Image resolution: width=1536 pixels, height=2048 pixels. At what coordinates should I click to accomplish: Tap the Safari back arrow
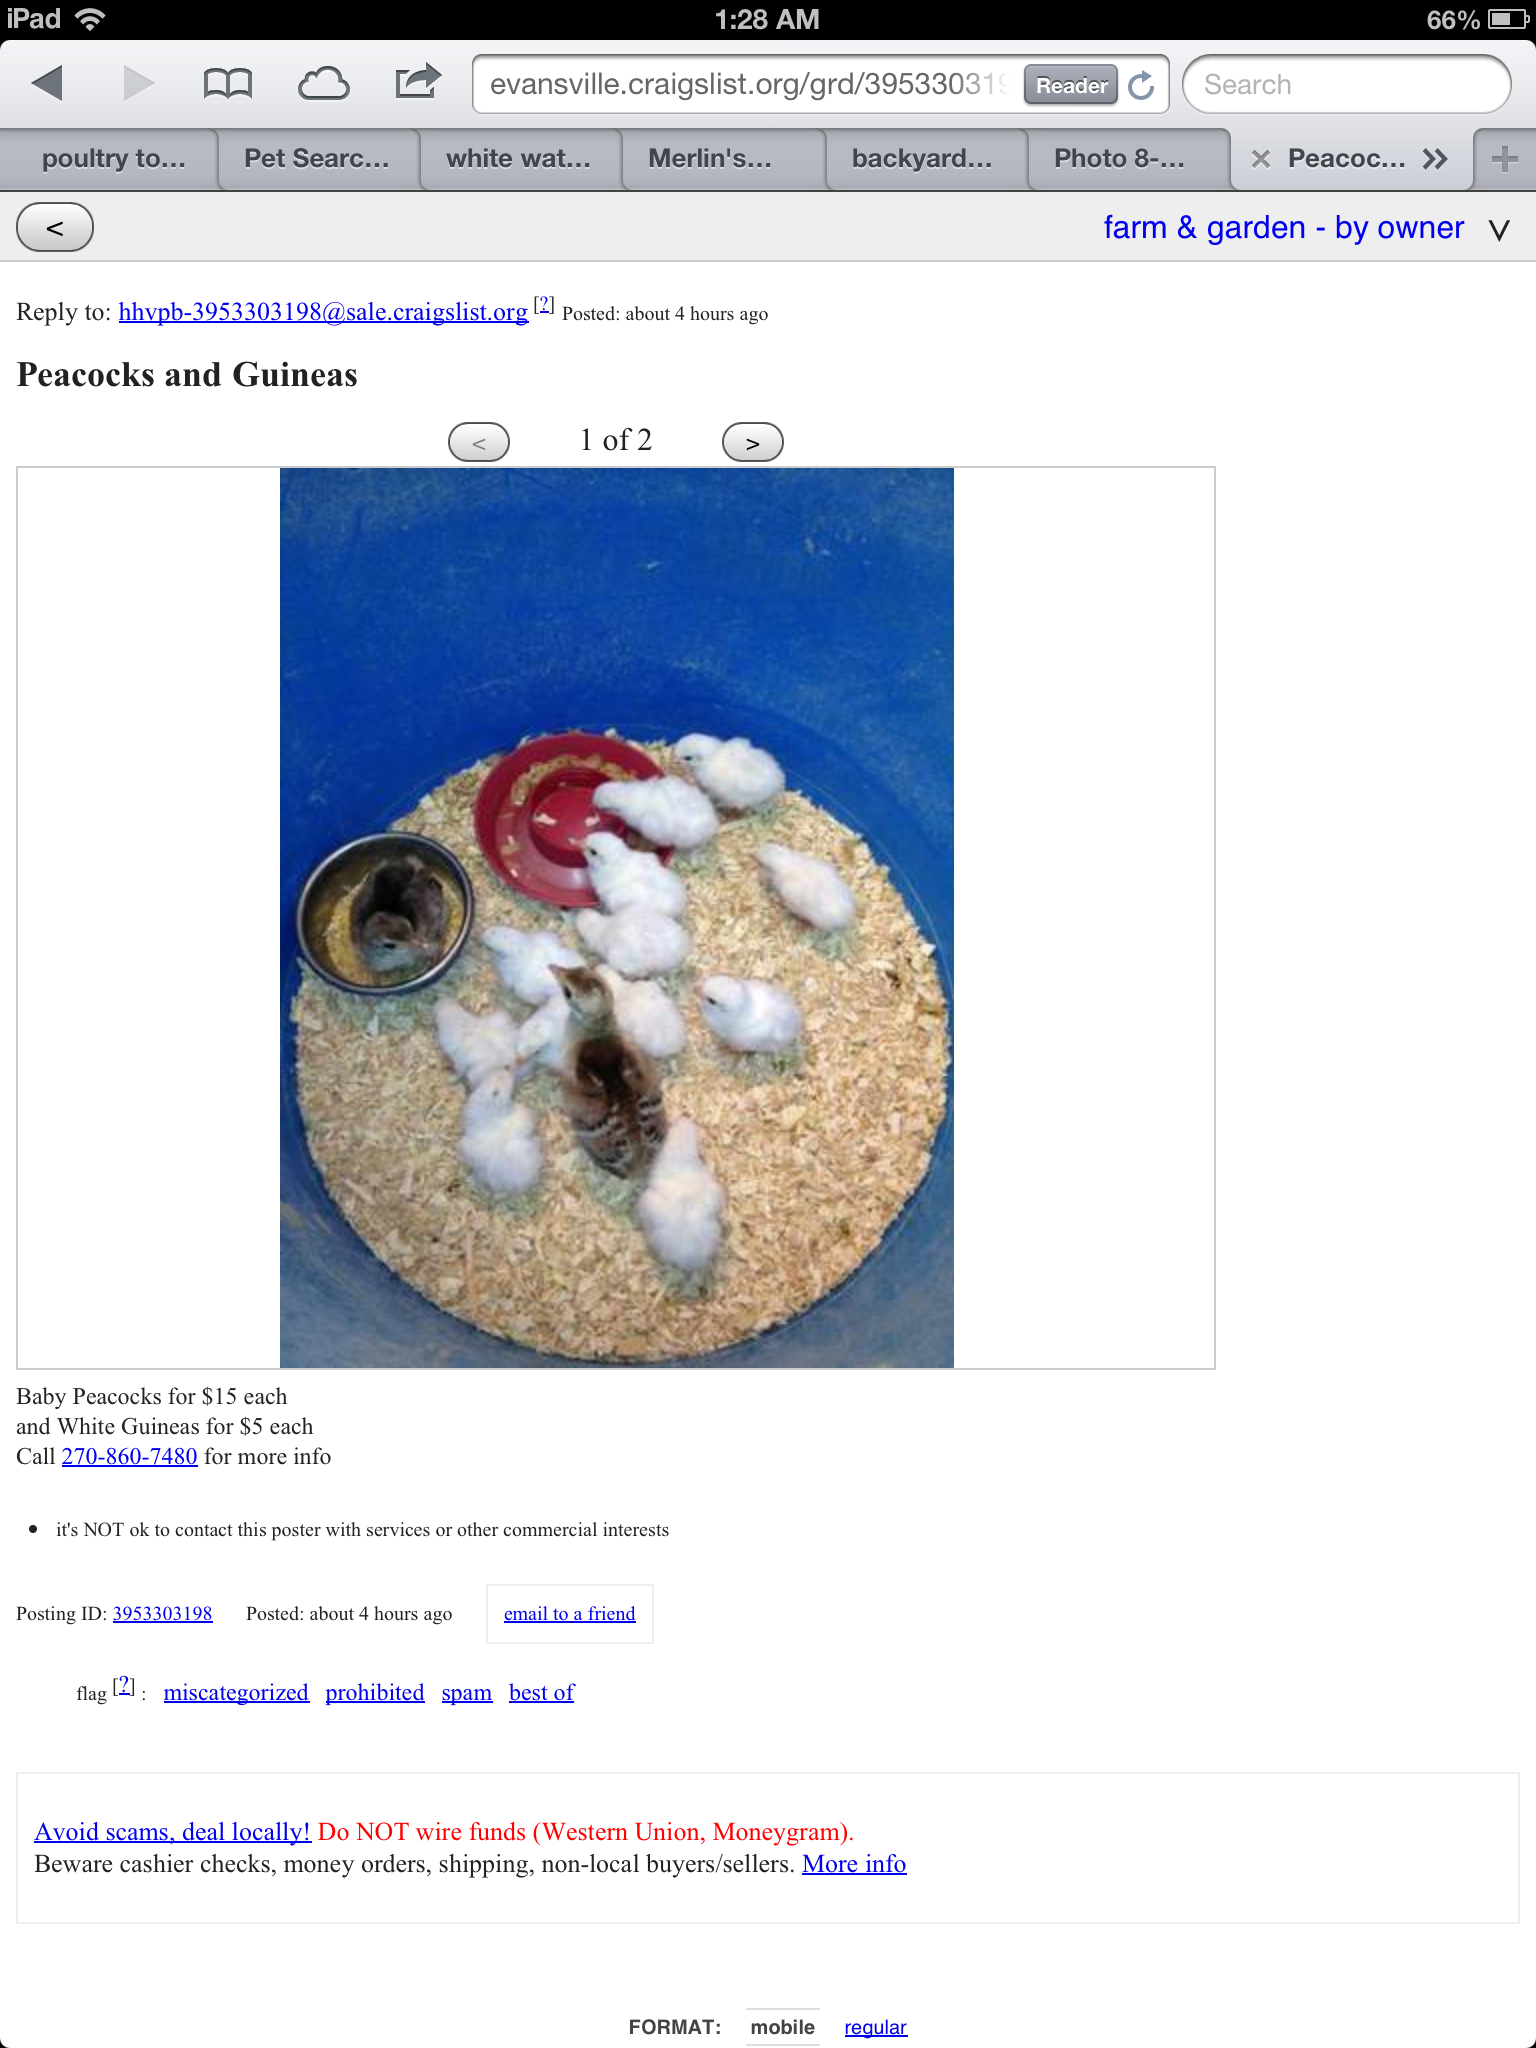[47, 84]
